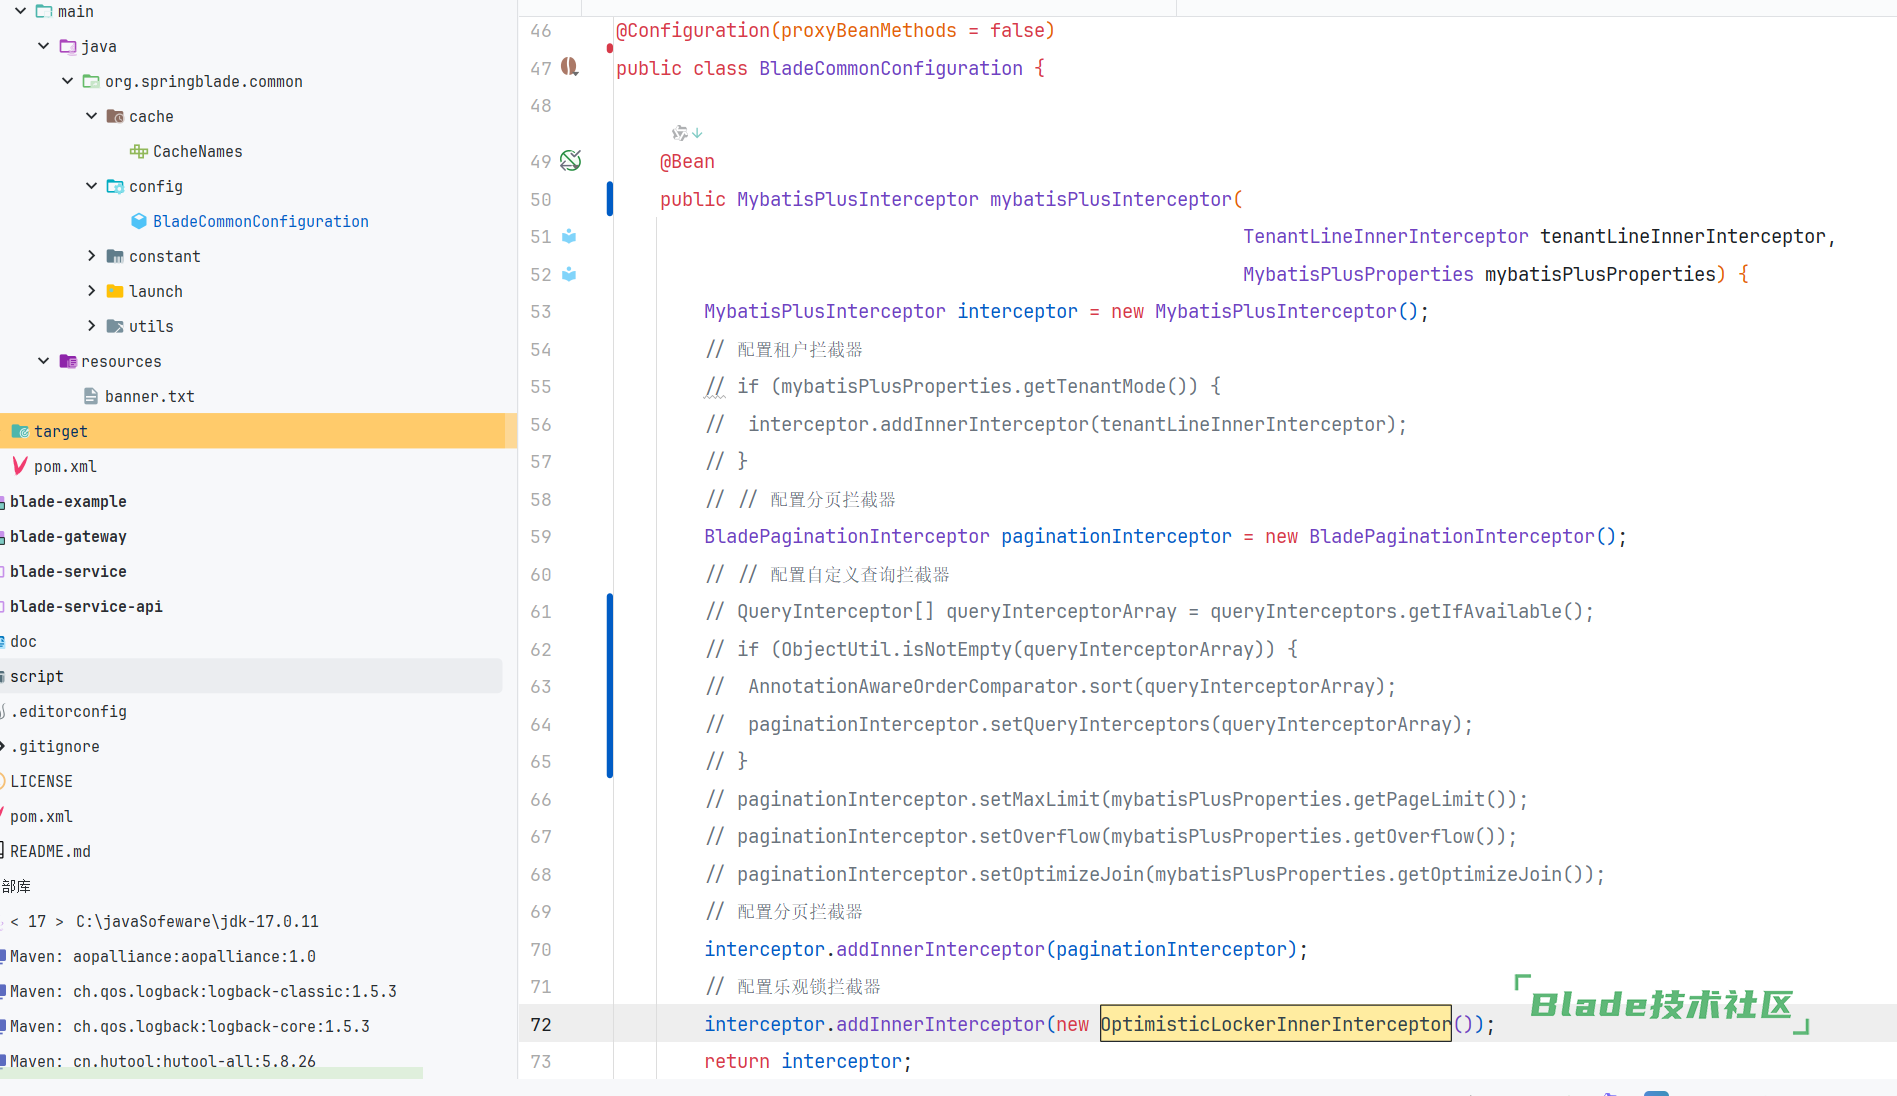Click the Spring bean gutter icon on line 47
Image resolution: width=1897 pixels, height=1096 pixels.
coord(570,67)
